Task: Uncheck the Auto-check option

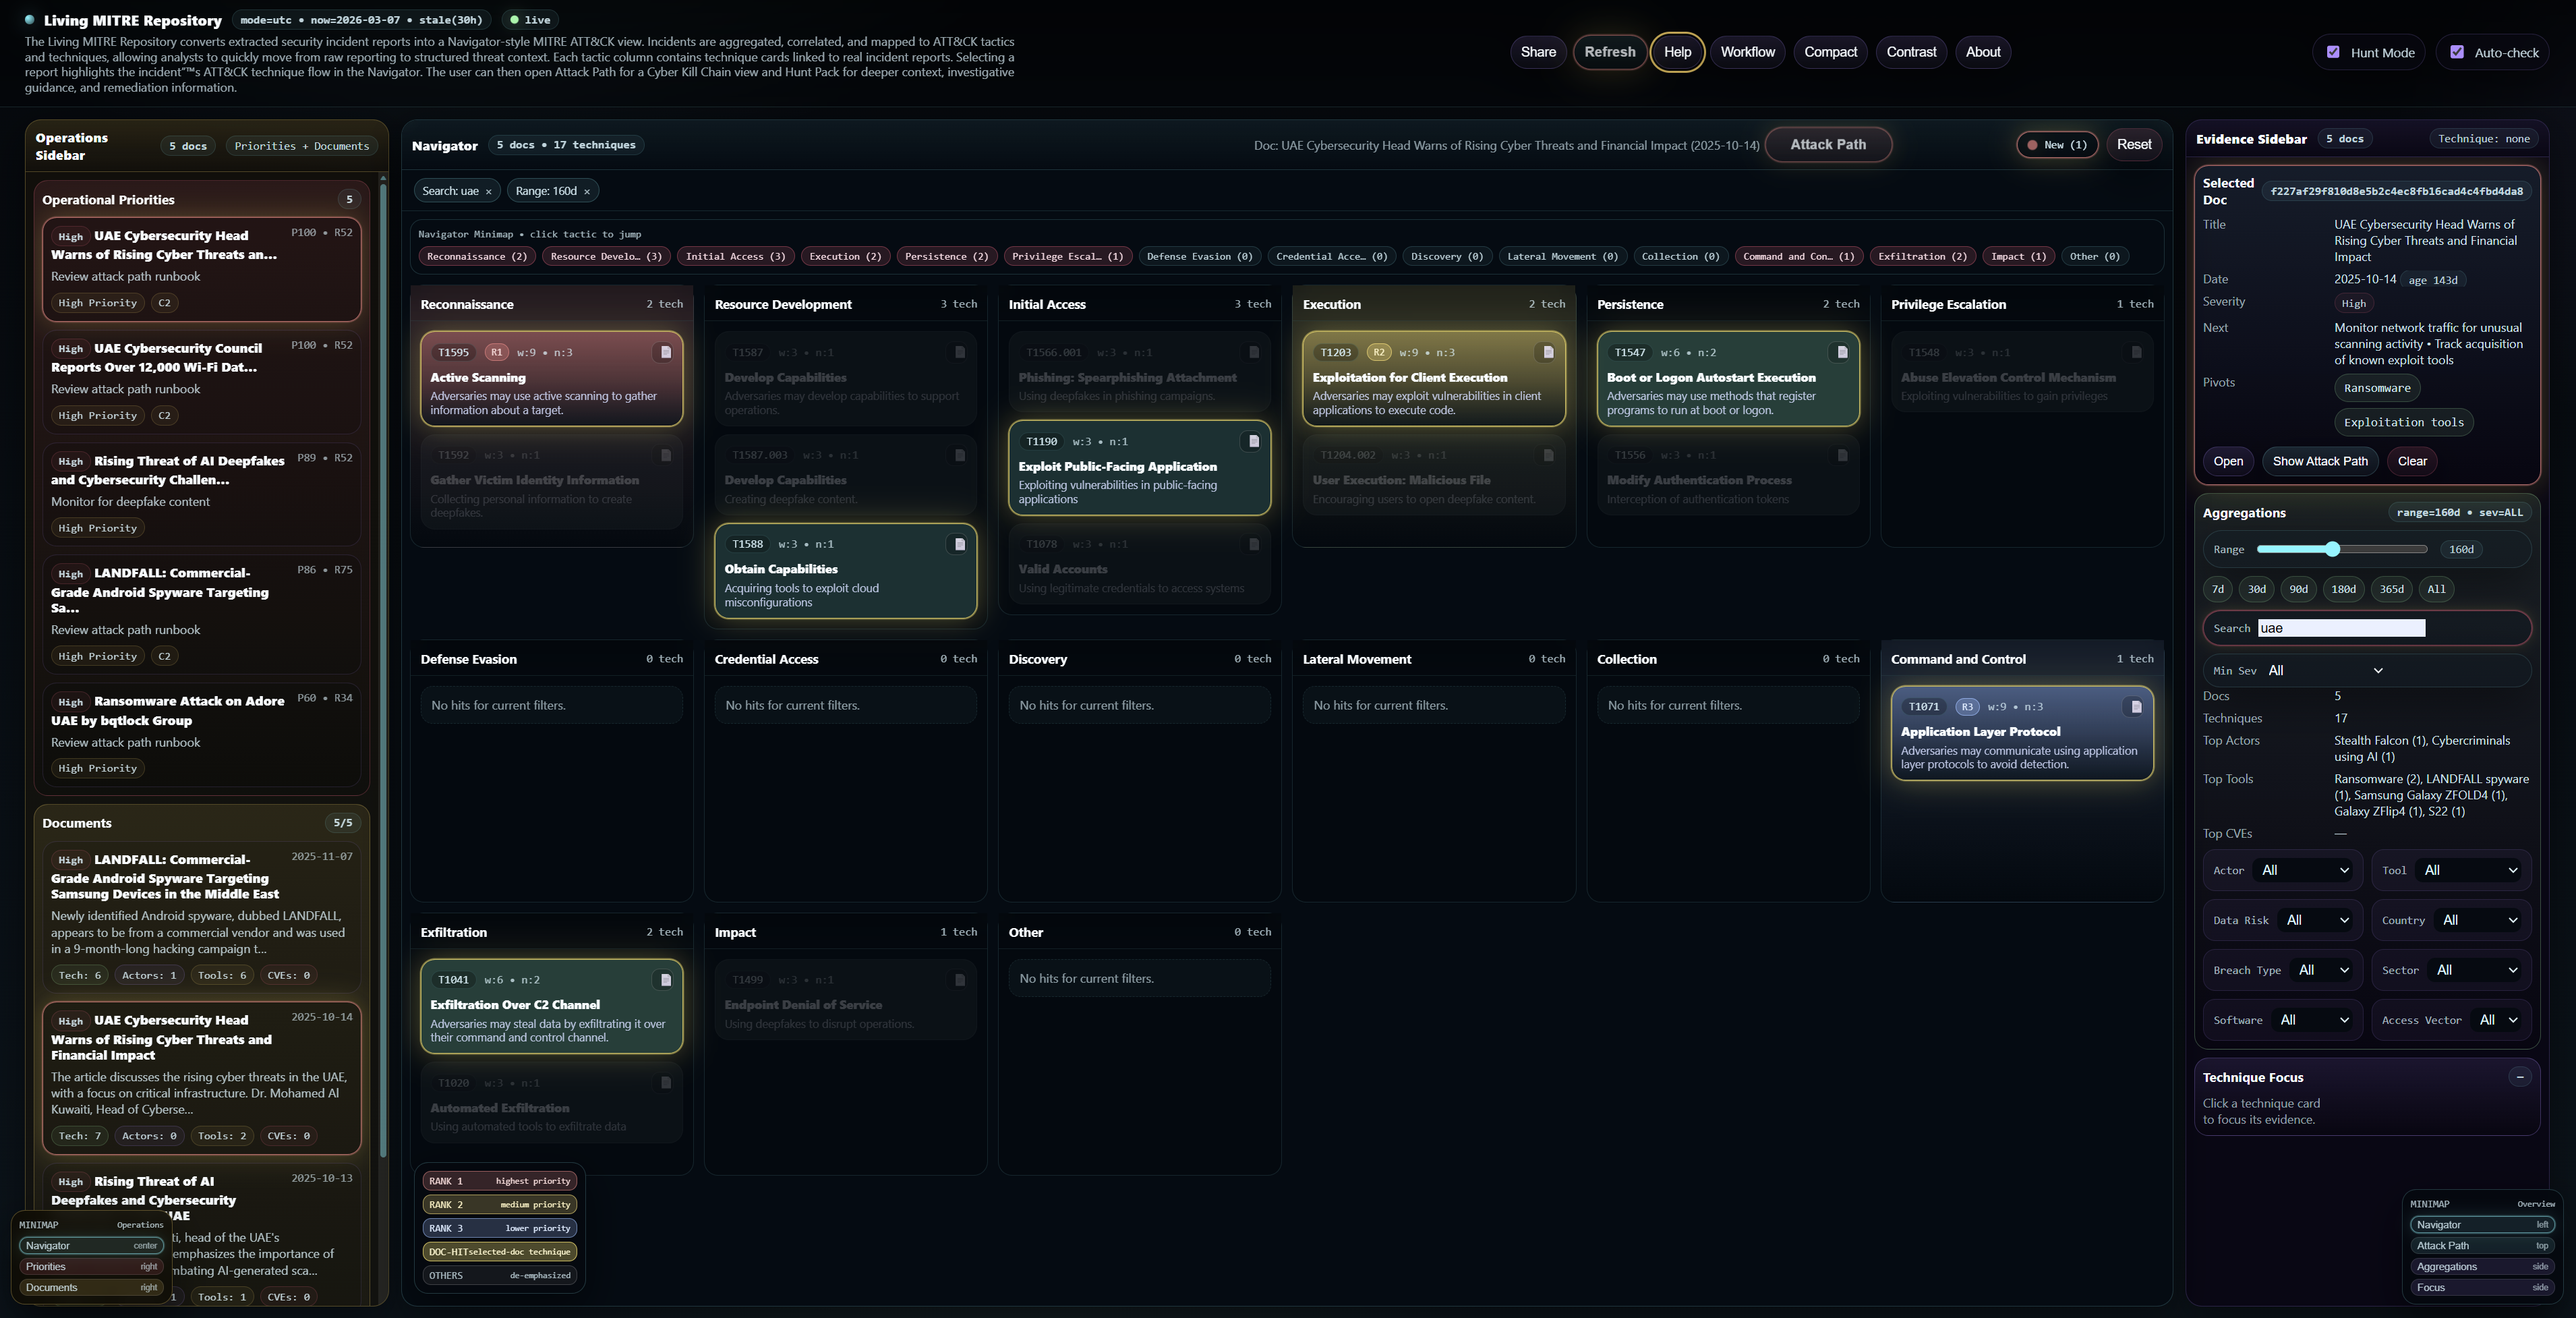Action: pyautogui.click(x=2459, y=52)
